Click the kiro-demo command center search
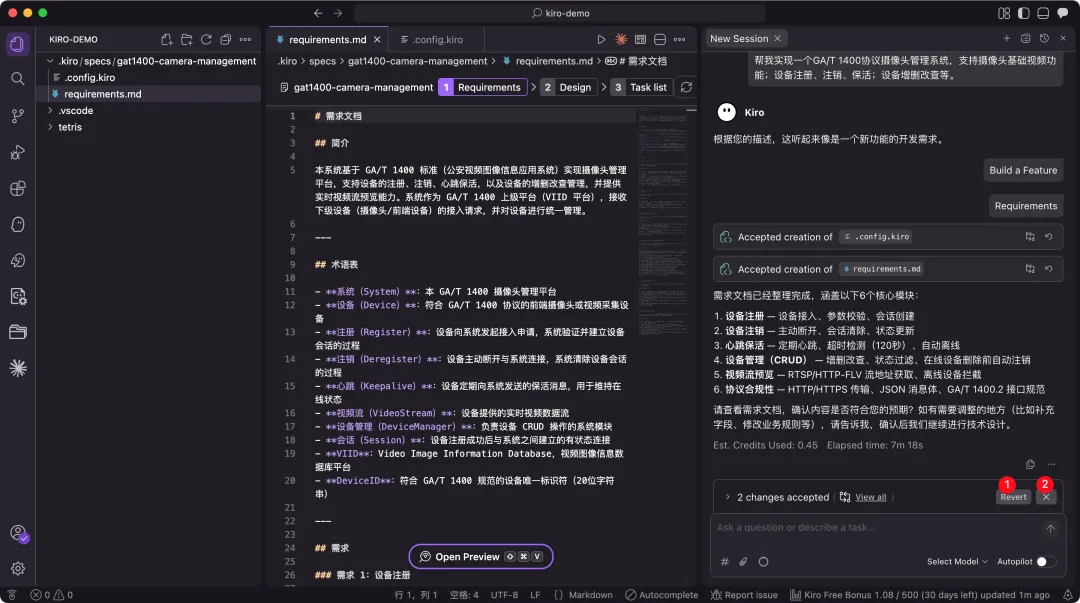Image resolution: width=1080 pixels, height=603 pixels. pyautogui.click(x=559, y=13)
